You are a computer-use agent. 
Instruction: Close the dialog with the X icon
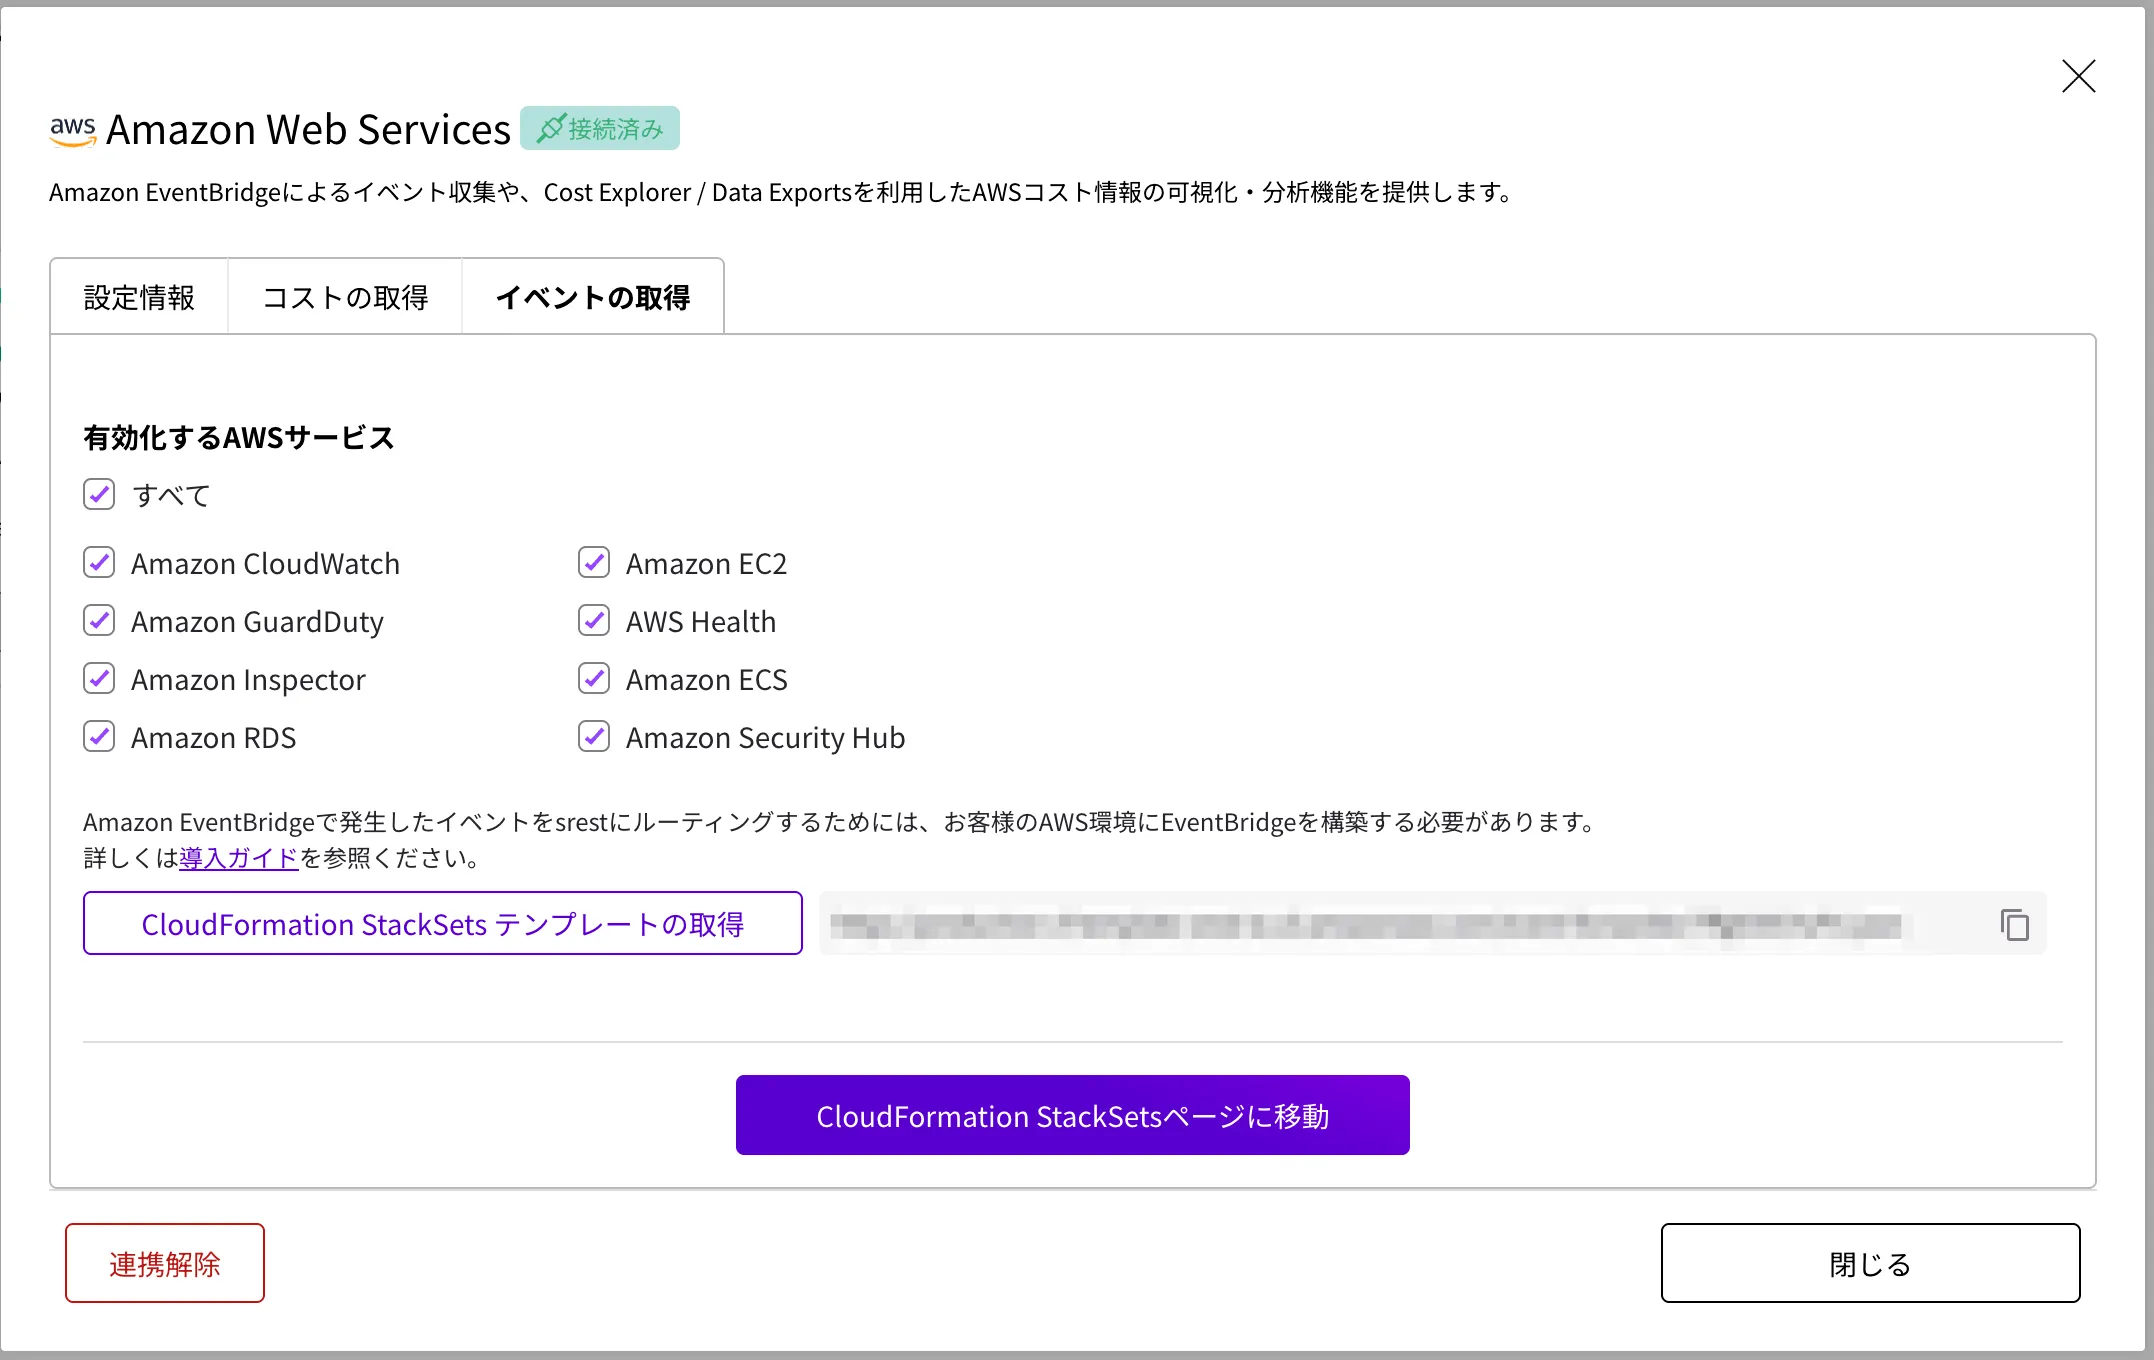tap(2078, 76)
